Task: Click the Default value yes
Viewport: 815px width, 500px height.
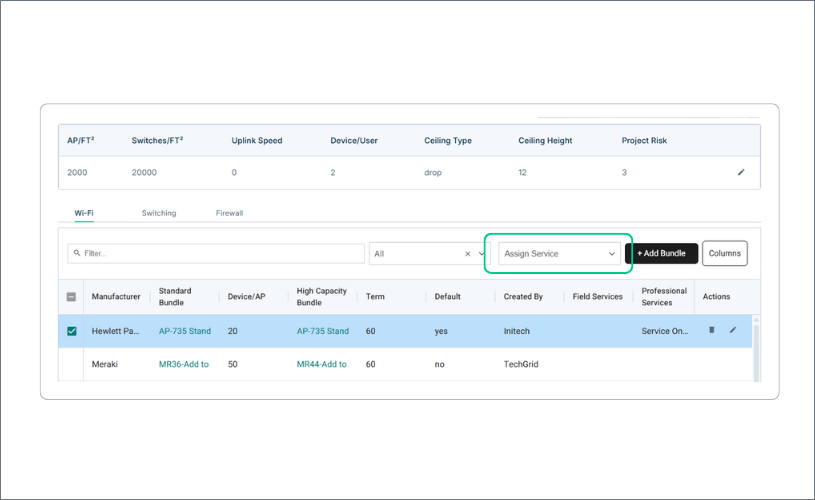Action: click(x=441, y=331)
